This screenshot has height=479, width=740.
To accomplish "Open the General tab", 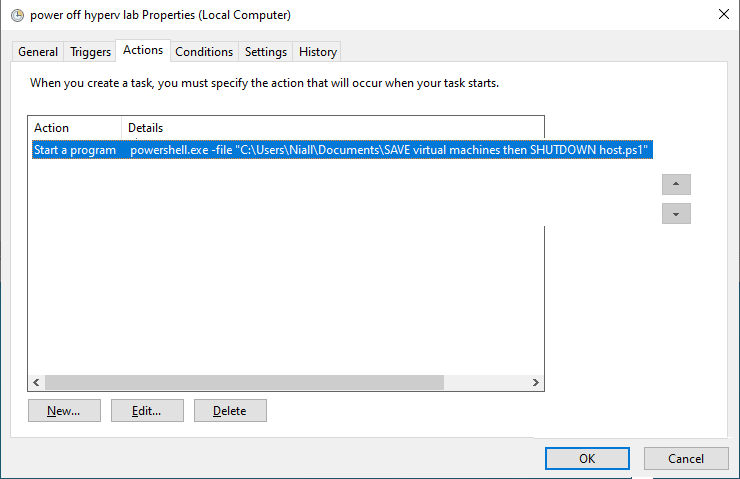I will point(38,51).
